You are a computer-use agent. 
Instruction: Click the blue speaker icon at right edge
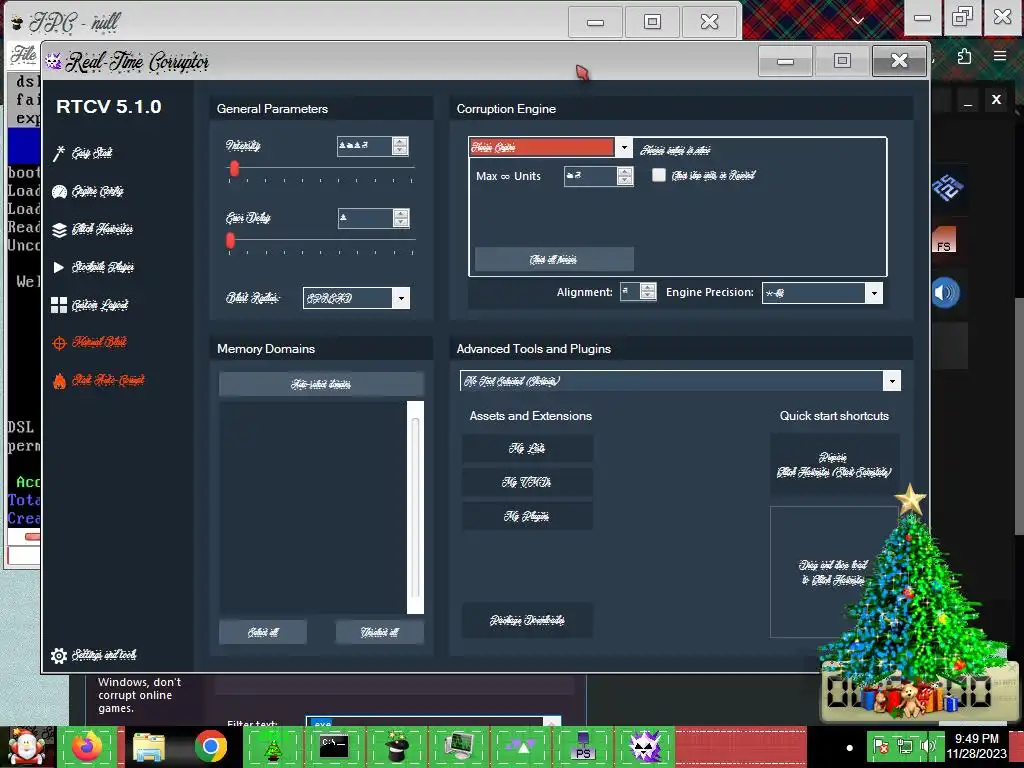tap(944, 293)
